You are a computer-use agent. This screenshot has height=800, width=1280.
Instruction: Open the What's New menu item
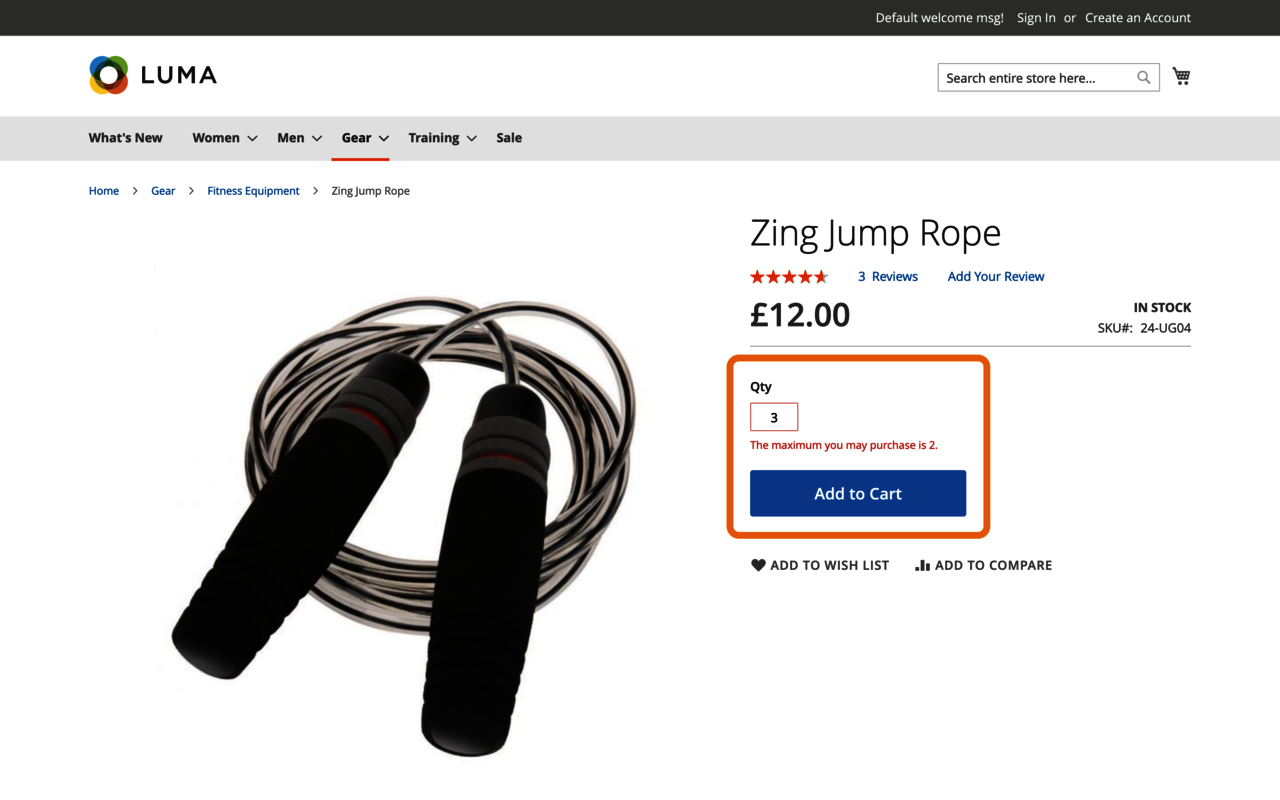tap(125, 138)
